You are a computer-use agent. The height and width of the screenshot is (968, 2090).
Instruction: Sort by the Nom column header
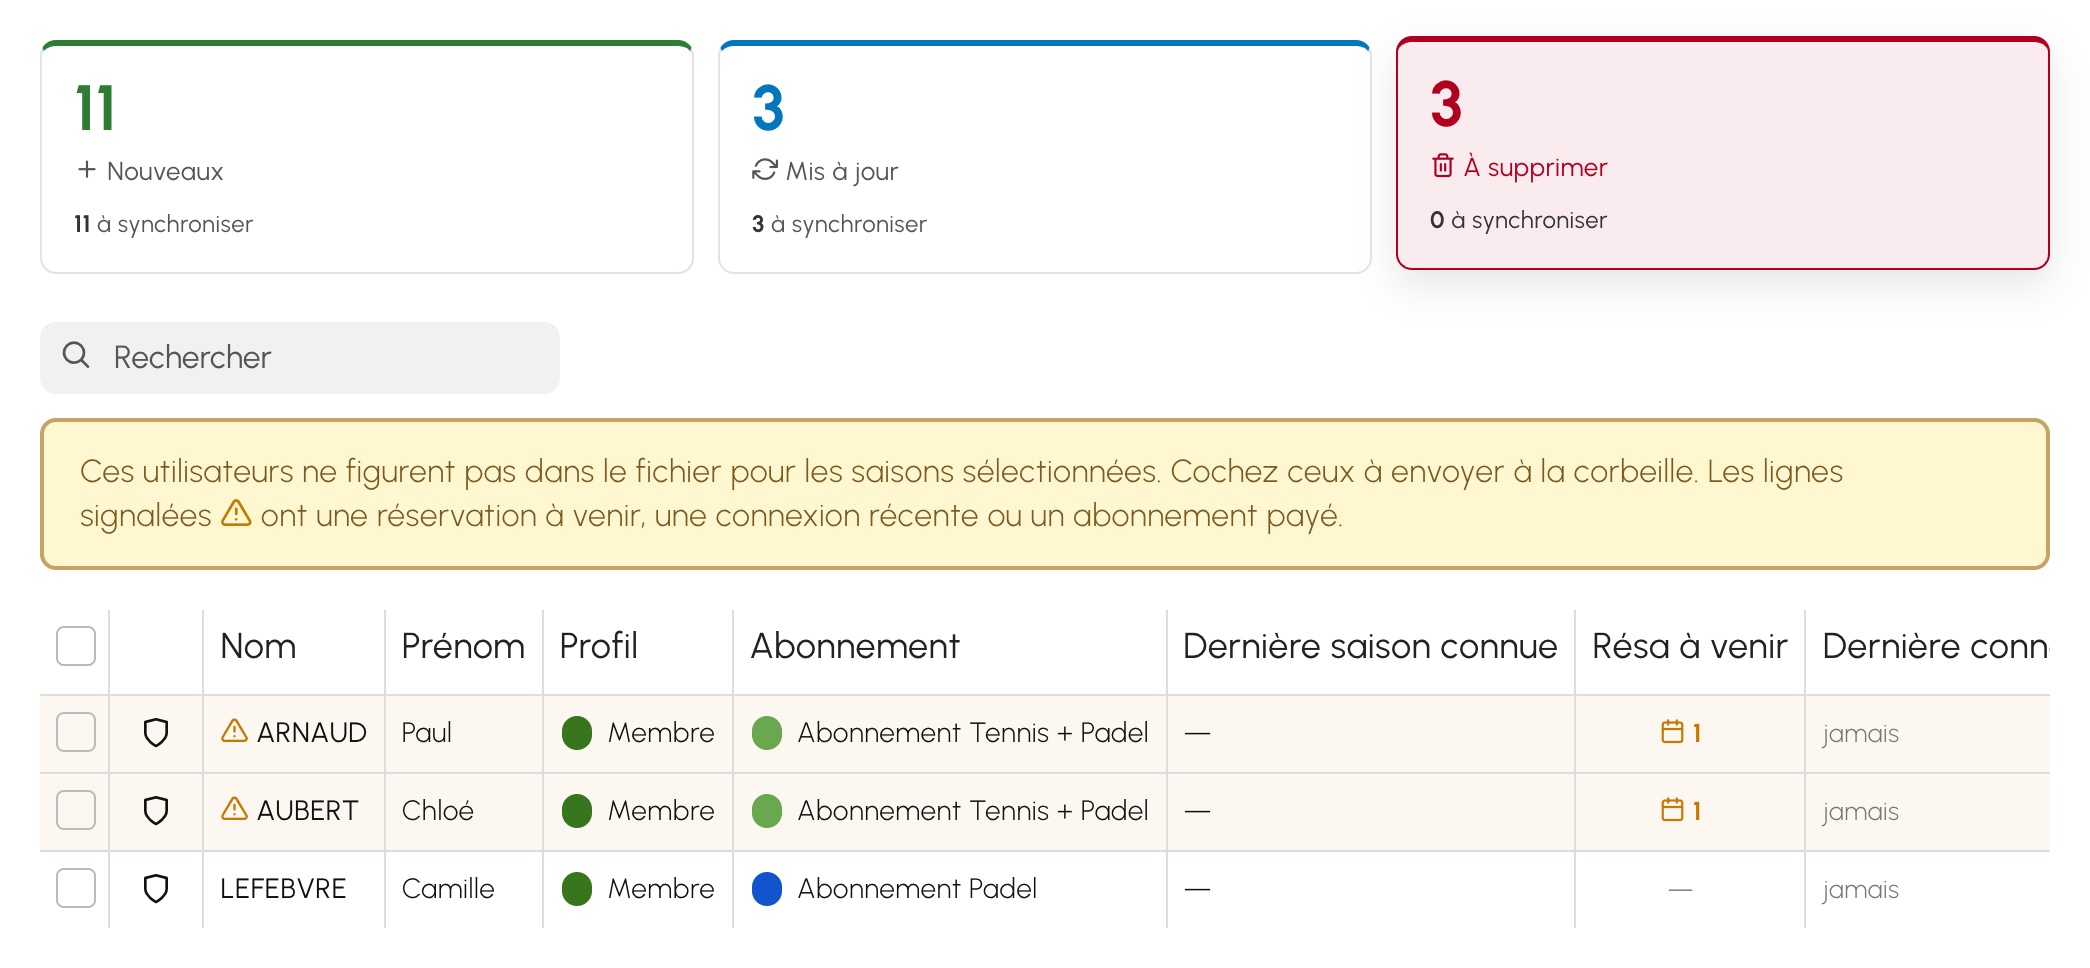tap(258, 647)
